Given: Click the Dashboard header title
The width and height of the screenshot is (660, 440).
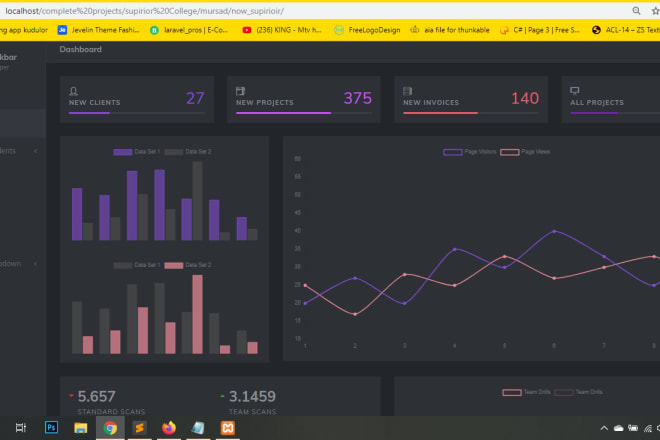Looking at the screenshot, I should pyautogui.click(x=80, y=49).
